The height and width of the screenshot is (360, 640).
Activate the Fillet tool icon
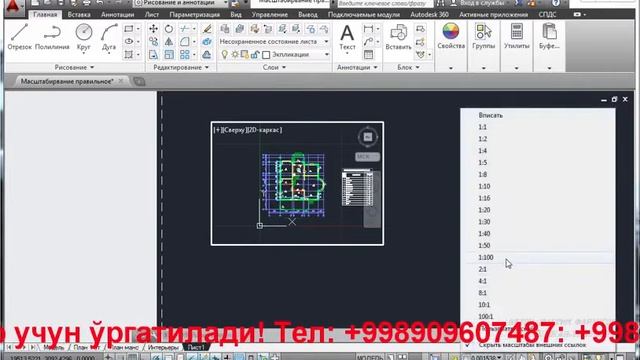tap(184, 42)
